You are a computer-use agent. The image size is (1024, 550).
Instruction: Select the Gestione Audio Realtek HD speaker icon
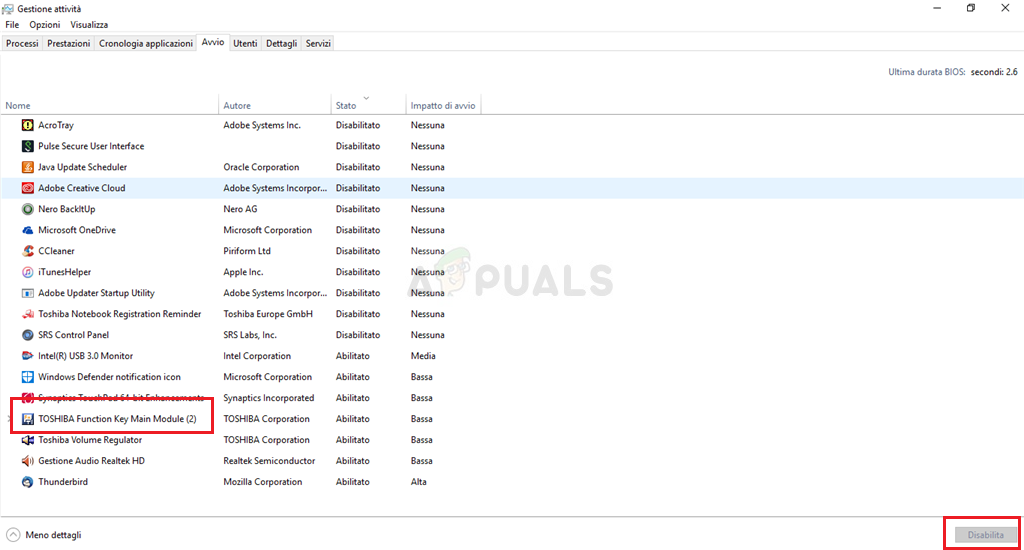pyautogui.click(x=27, y=461)
